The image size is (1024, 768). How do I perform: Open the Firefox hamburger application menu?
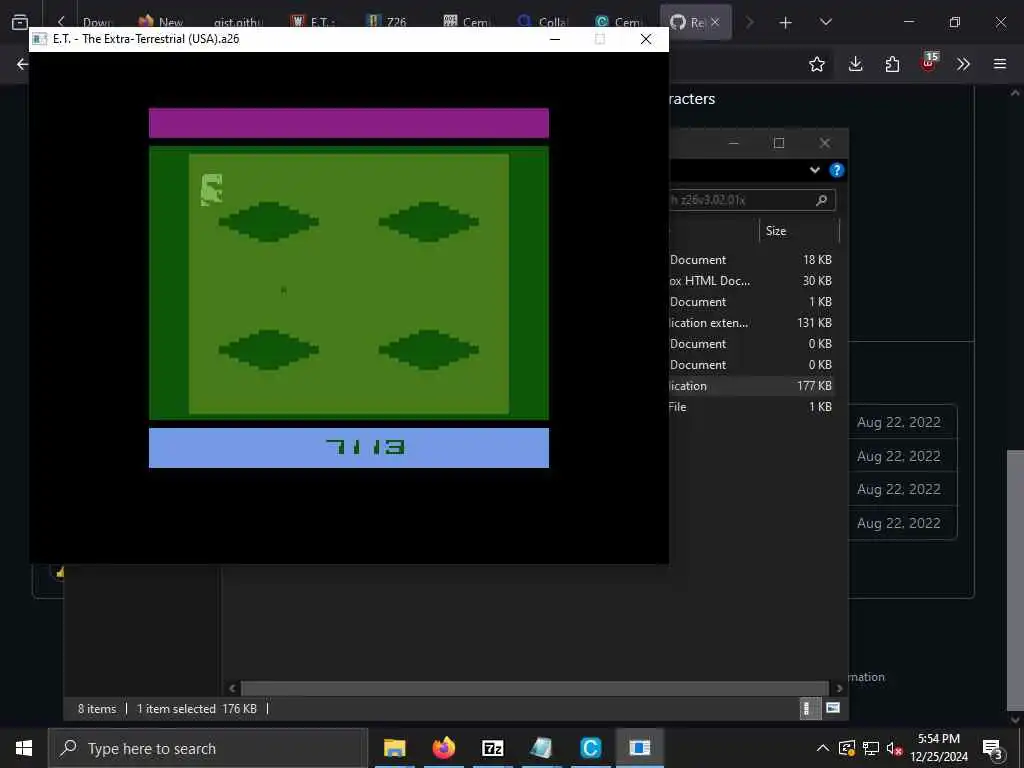pos(1000,64)
